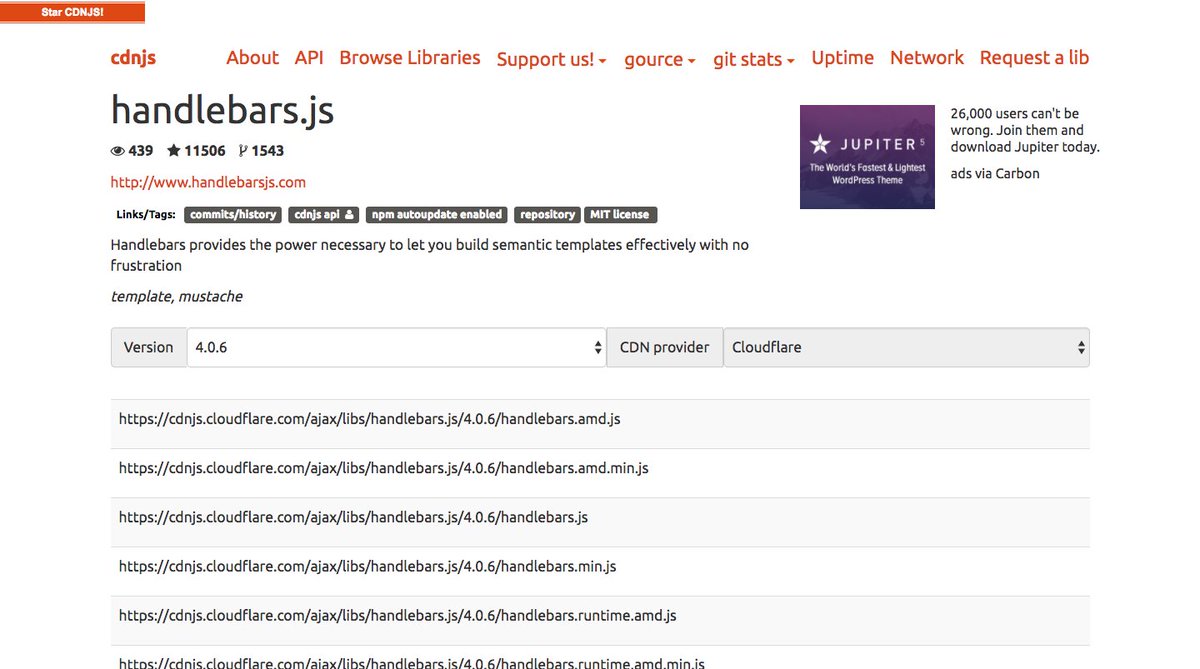Viewport: 1200px width, 669px height.
Task: Click the commits/history tag
Action: [x=233, y=214]
